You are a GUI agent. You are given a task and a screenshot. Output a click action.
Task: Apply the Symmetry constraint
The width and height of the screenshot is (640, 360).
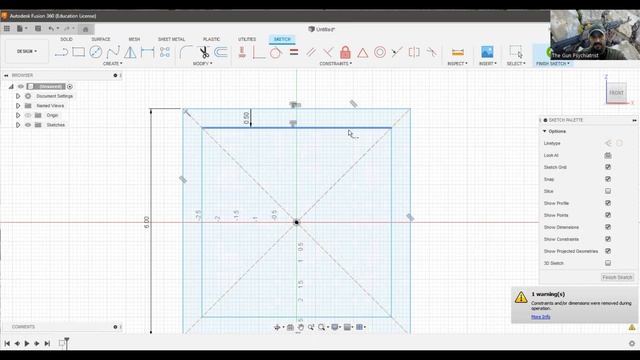pos(414,52)
